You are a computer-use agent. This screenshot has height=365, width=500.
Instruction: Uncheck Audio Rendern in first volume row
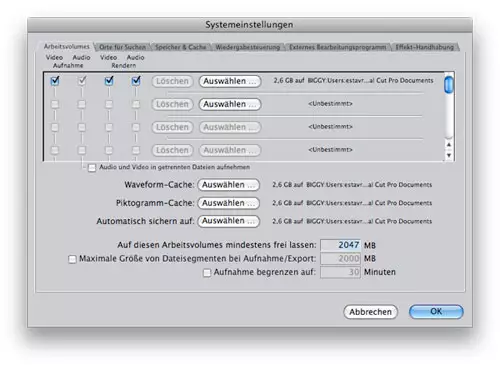(136, 81)
